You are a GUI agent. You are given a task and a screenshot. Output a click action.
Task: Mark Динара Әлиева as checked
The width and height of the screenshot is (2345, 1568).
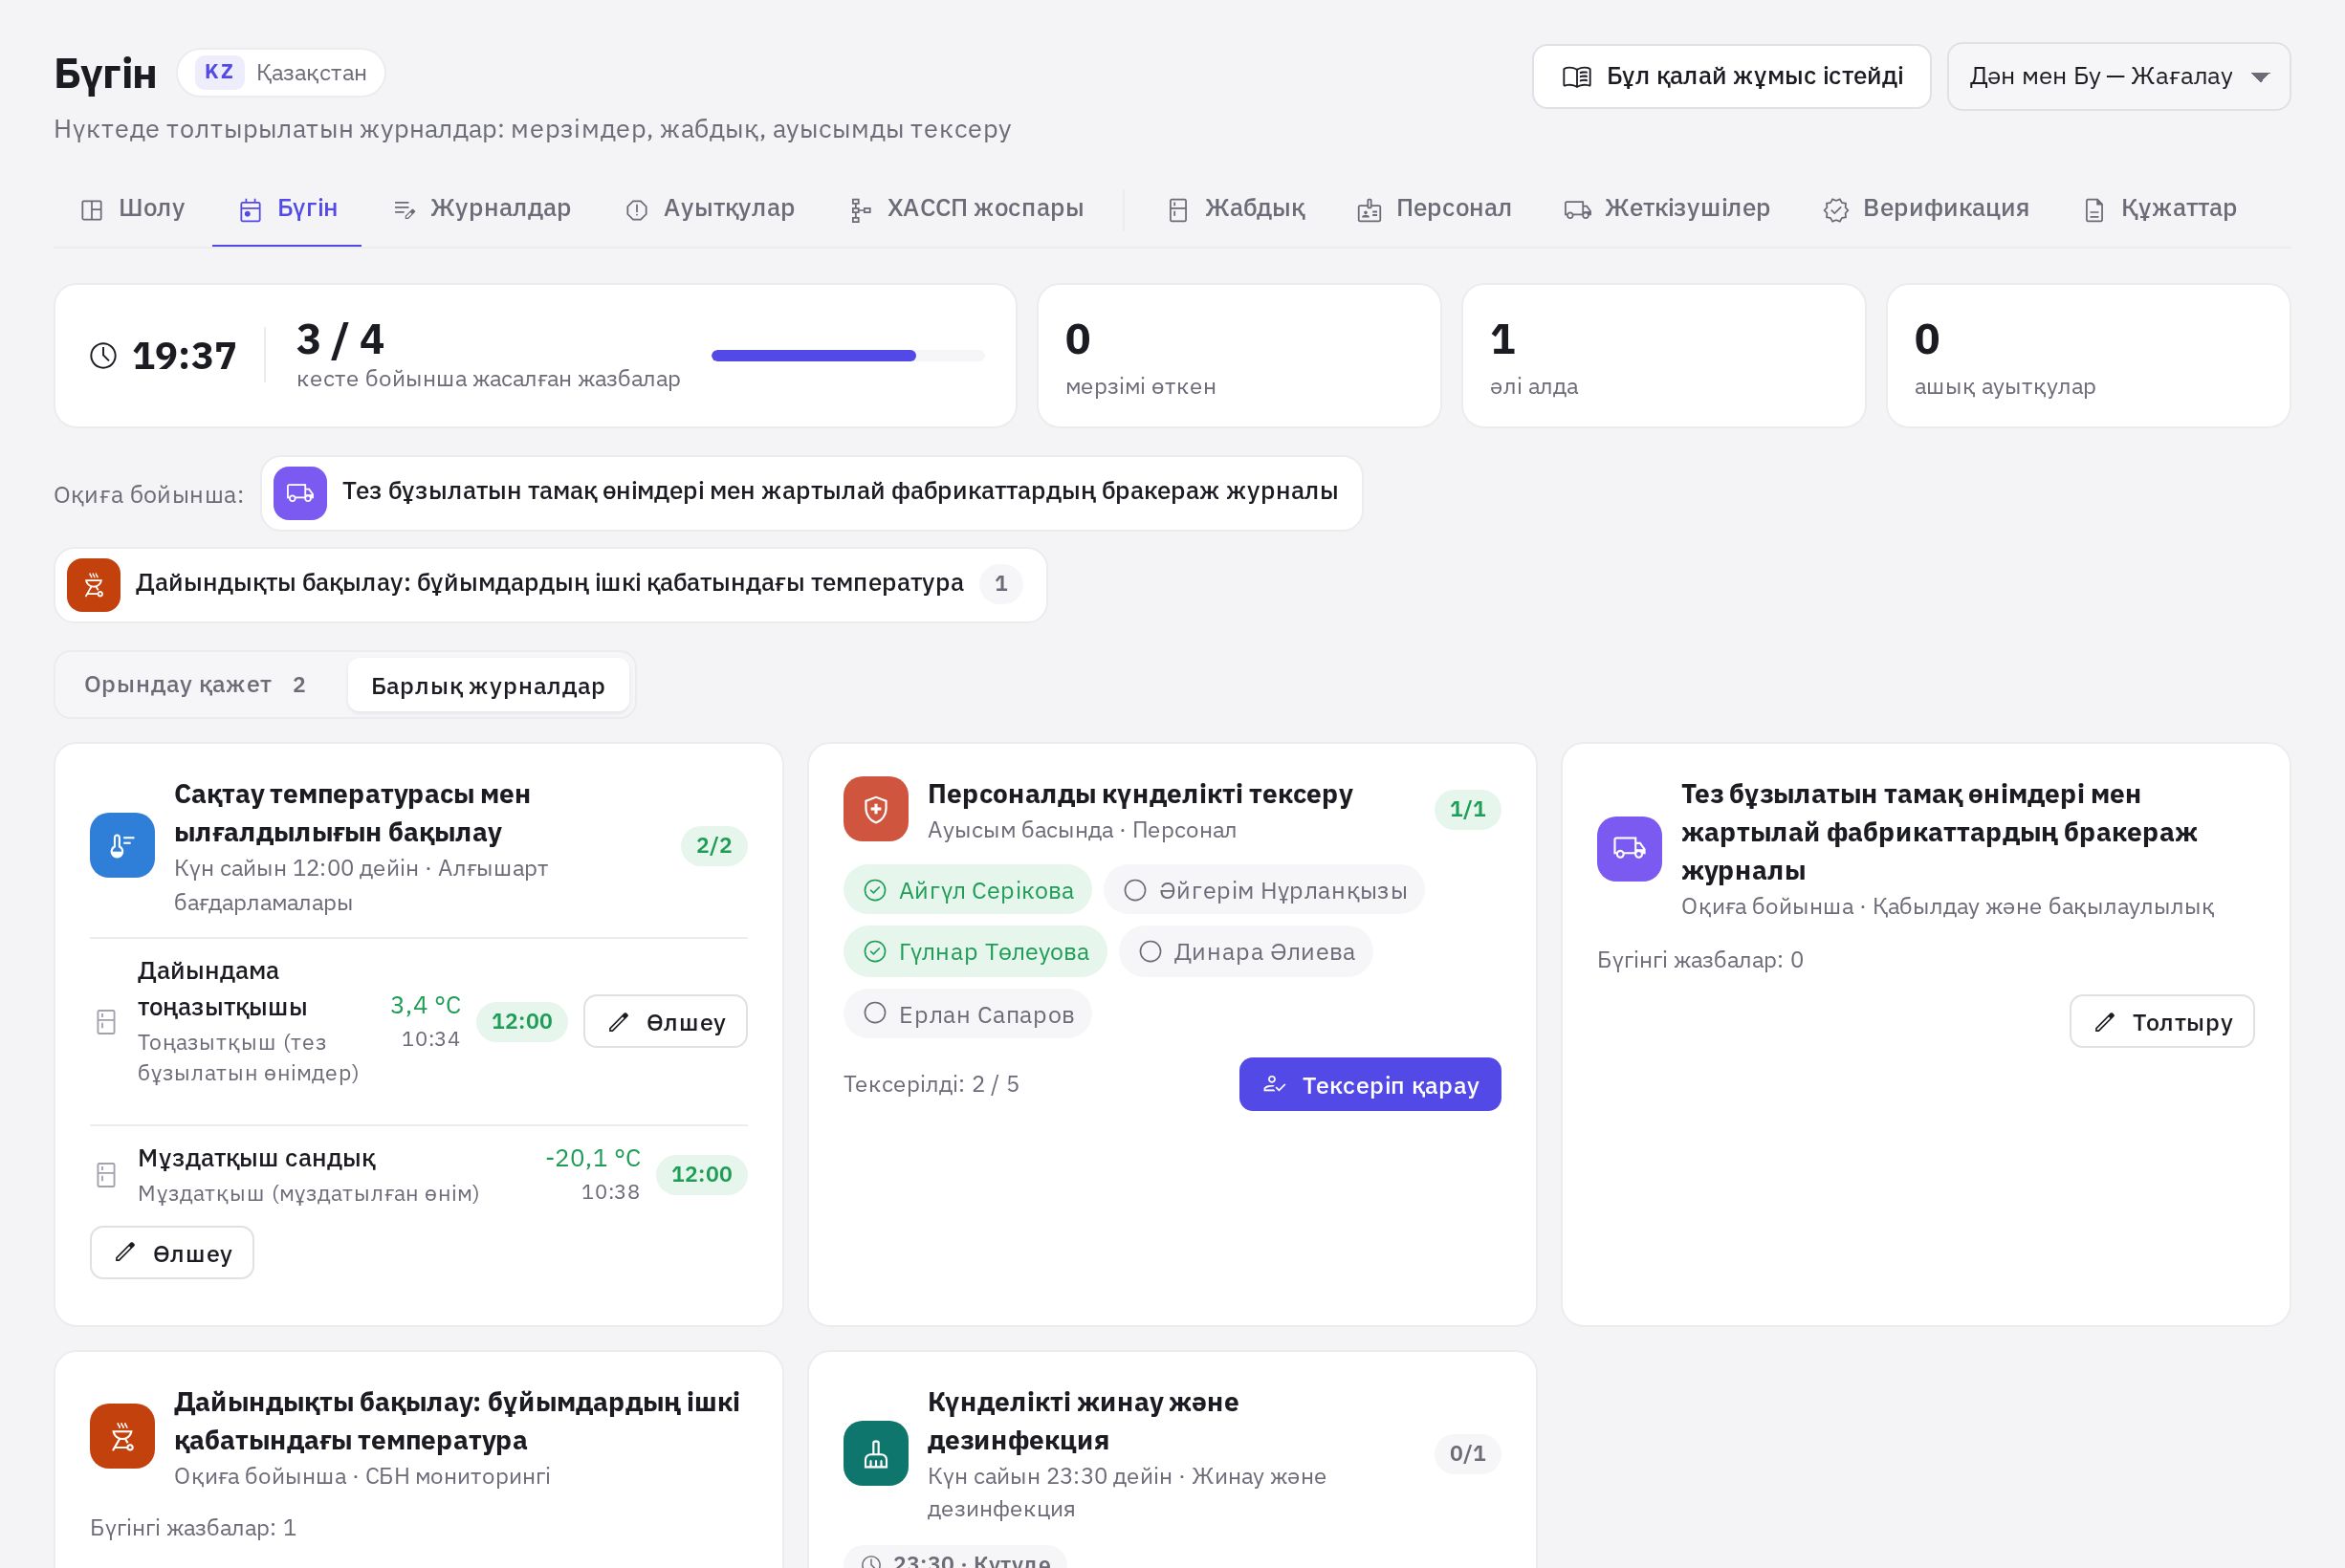[x=1245, y=952]
